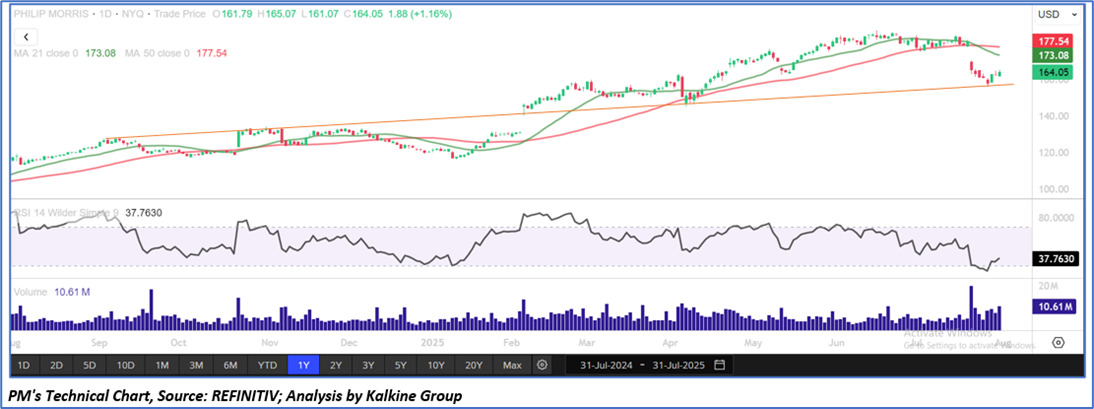Select the 10Y range tab

[438, 365]
